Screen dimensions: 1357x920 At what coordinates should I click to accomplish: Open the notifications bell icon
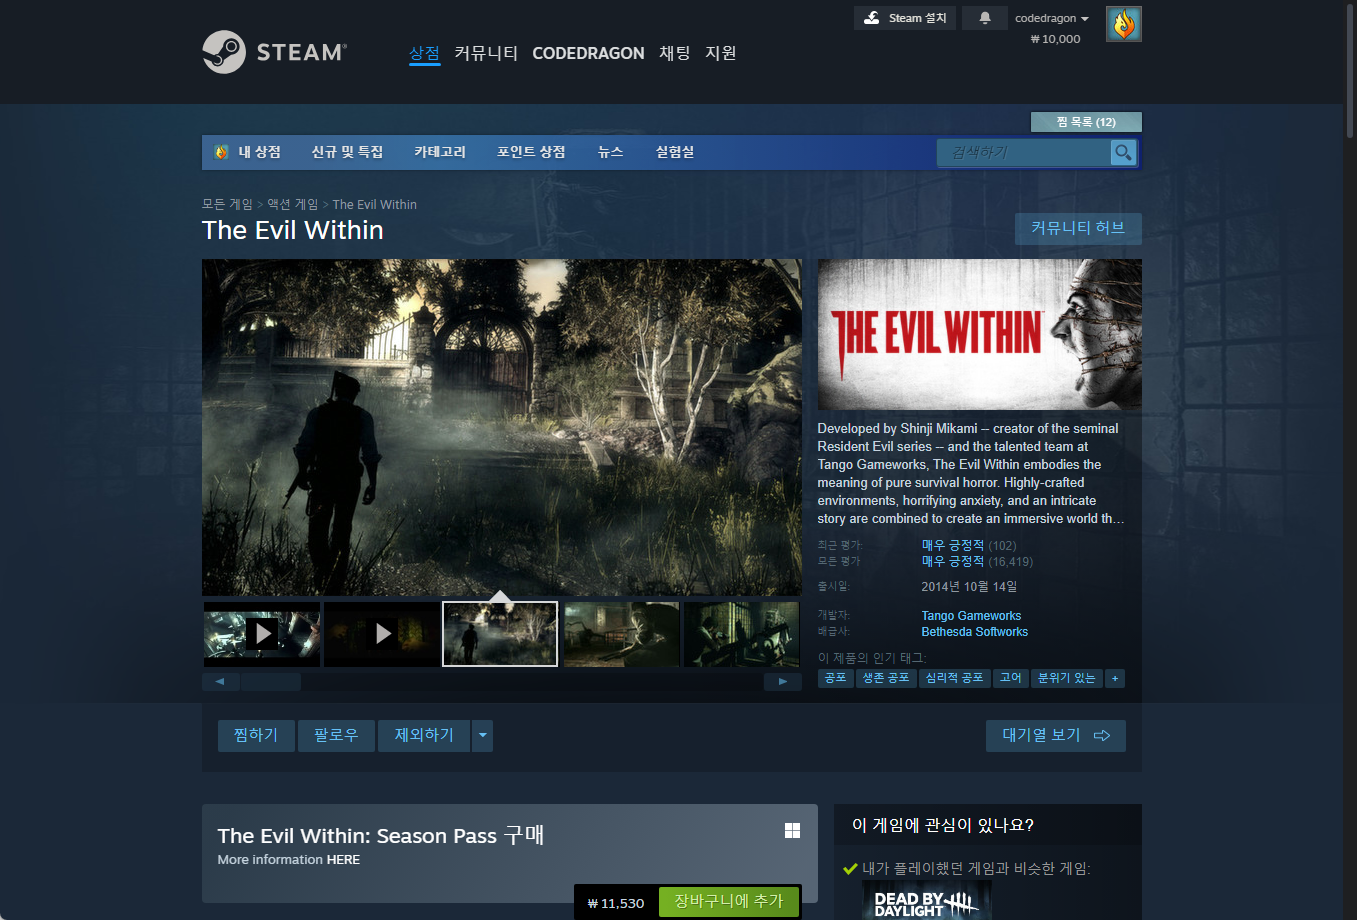coord(985,18)
